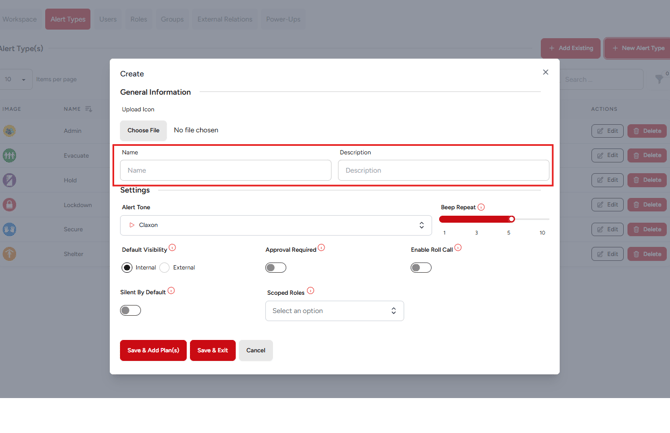Play the Claxon alert tone preview icon
Screen dimensions: 670x433
click(131, 225)
